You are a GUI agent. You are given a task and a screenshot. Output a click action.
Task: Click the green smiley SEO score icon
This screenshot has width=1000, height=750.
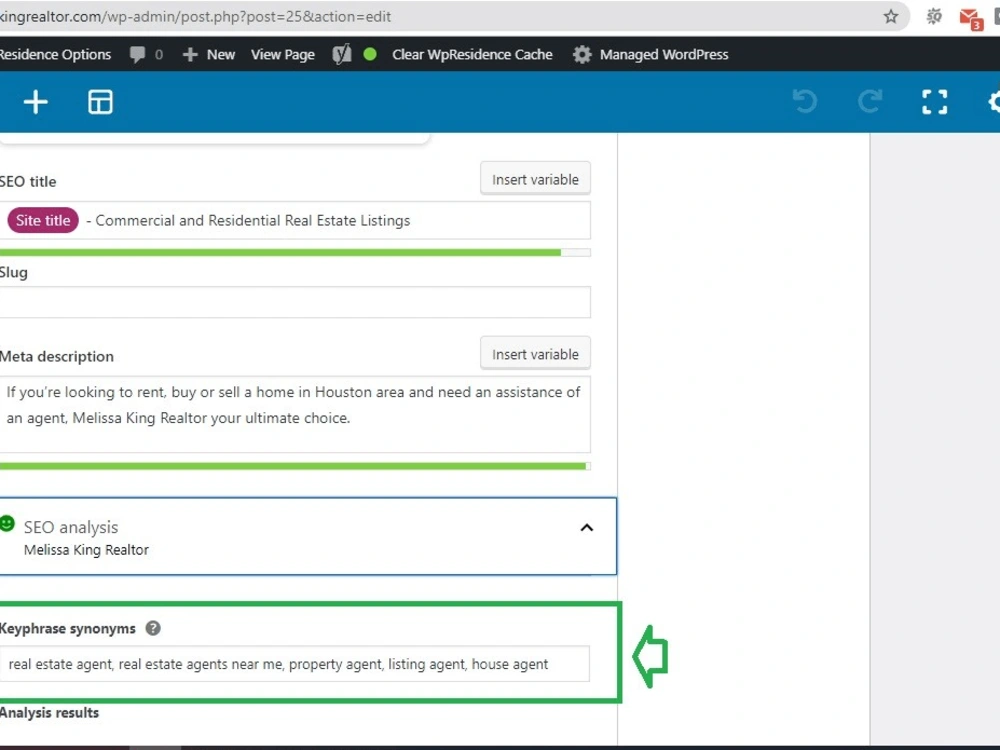[x=7, y=524]
